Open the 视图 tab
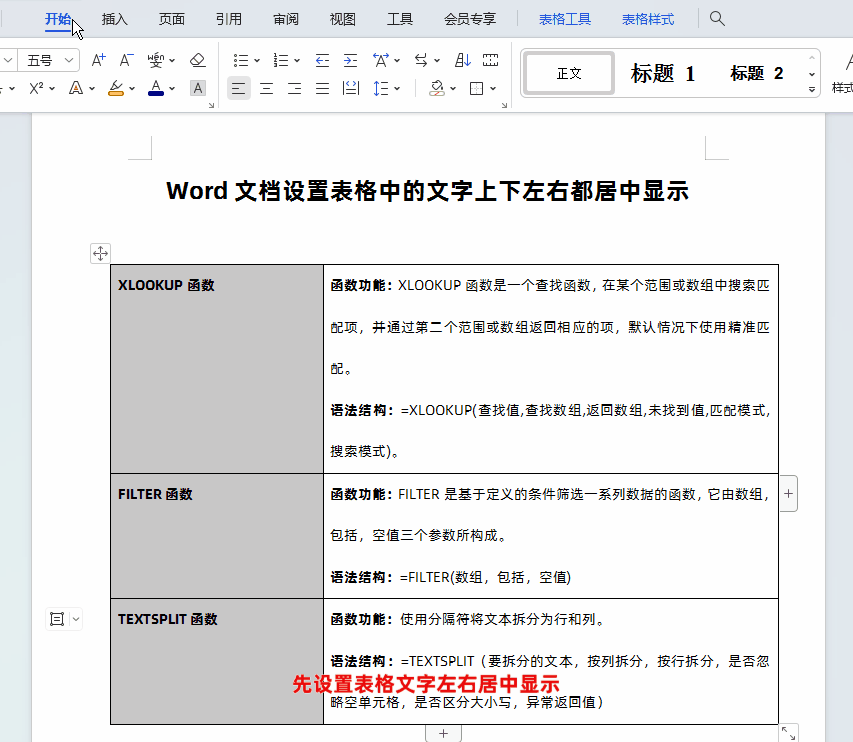Screen dimensions: 853x742 [x=343, y=19]
